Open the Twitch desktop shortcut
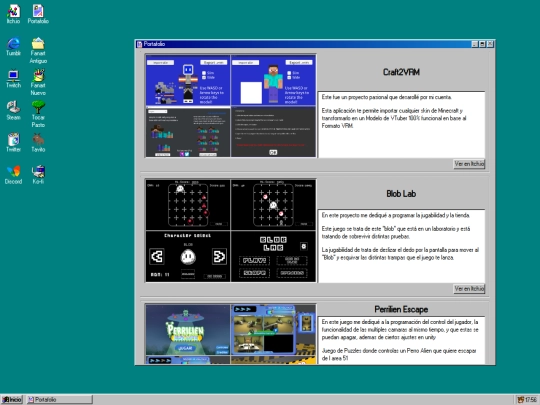 tap(13, 79)
